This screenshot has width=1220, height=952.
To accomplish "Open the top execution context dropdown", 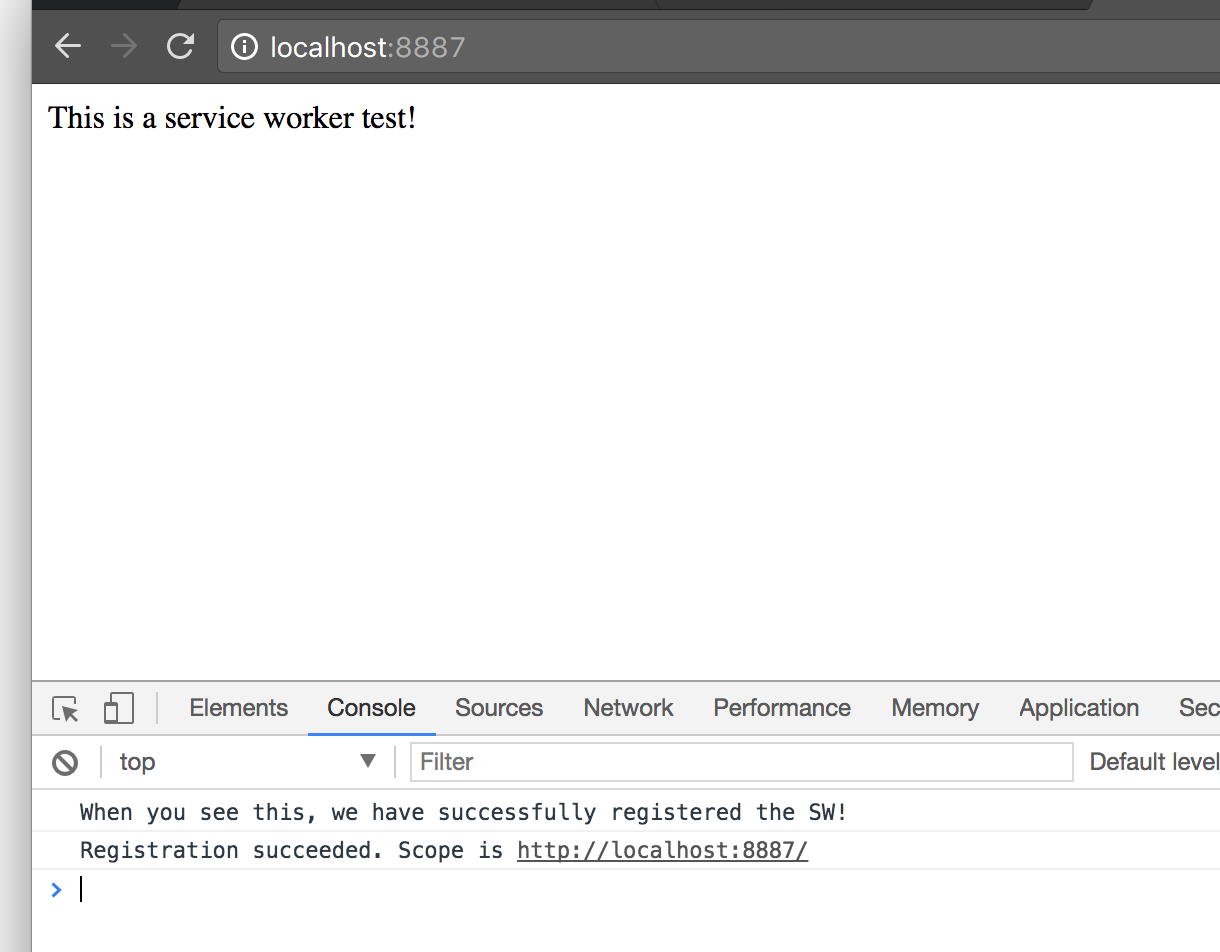I will click(247, 762).
